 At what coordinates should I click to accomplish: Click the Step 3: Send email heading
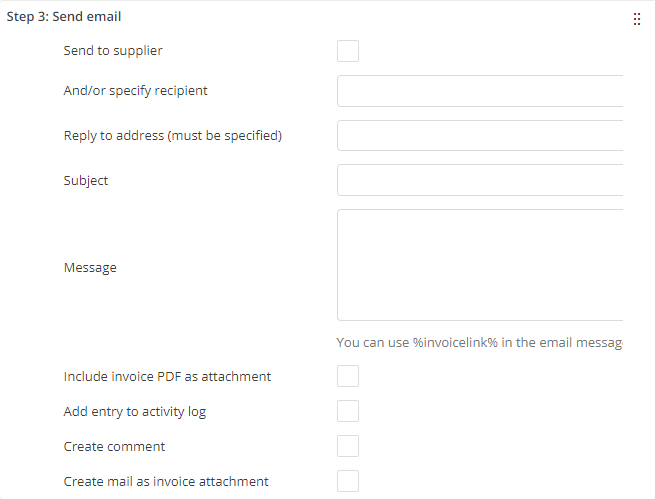[x=65, y=17]
